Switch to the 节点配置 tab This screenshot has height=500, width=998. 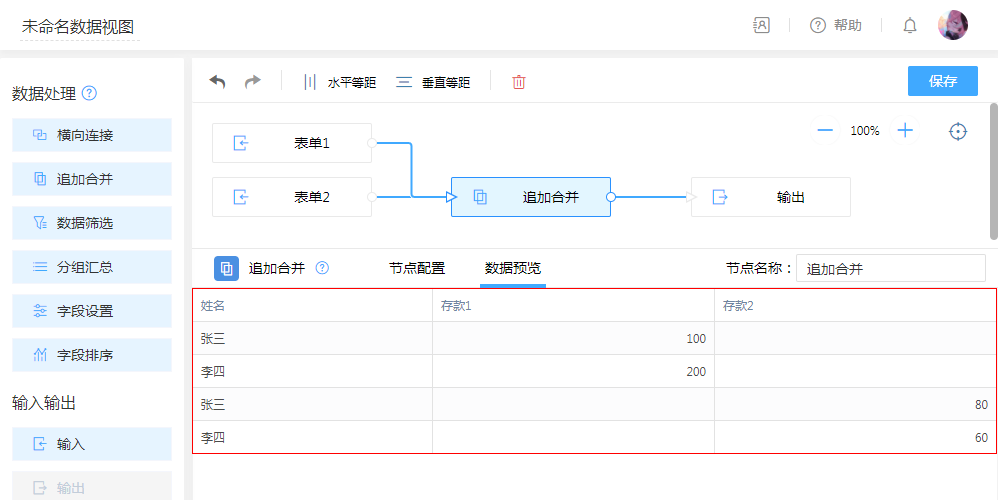(417, 268)
